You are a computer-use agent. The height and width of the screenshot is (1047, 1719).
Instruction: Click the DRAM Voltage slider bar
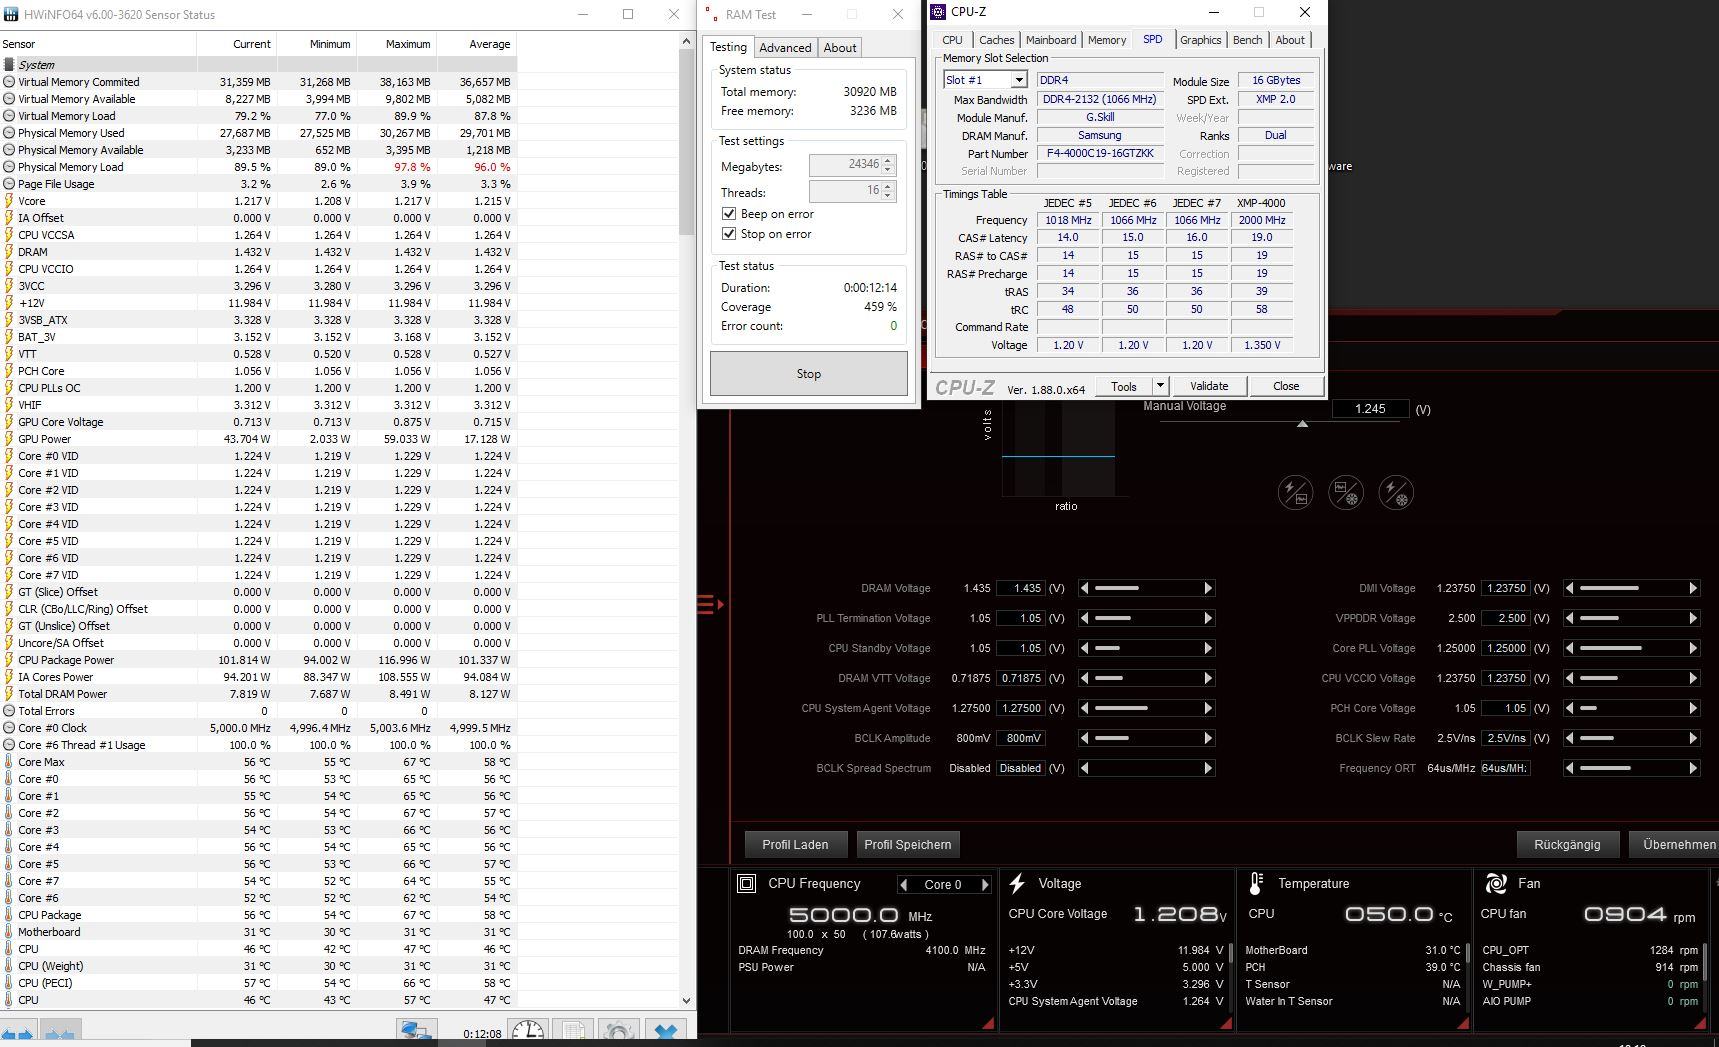point(1147,588)
